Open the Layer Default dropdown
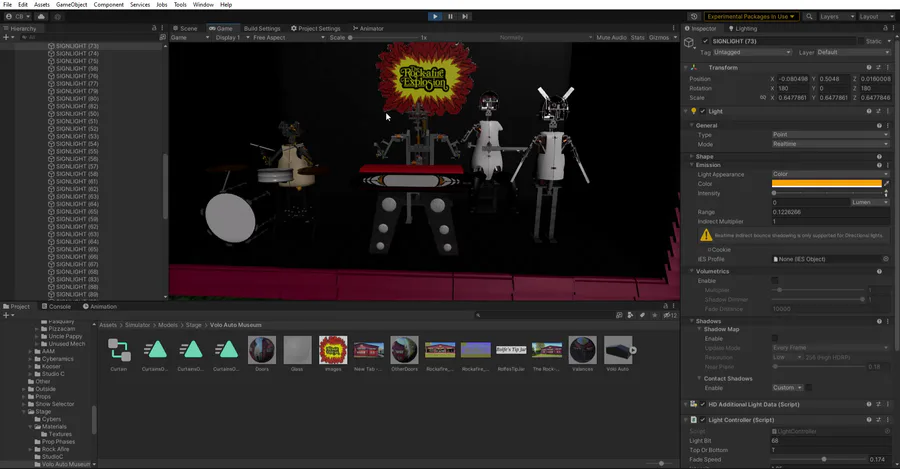 (x=852, y=52)
